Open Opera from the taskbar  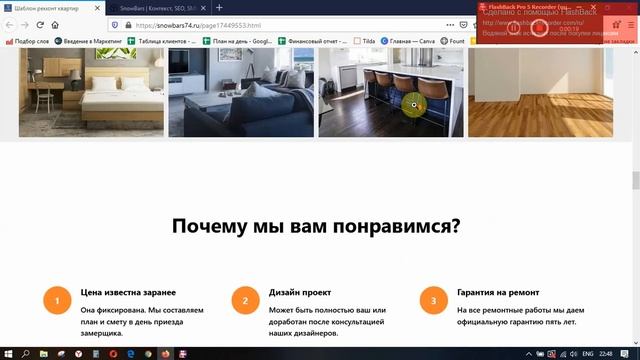[x=113, y=354]
